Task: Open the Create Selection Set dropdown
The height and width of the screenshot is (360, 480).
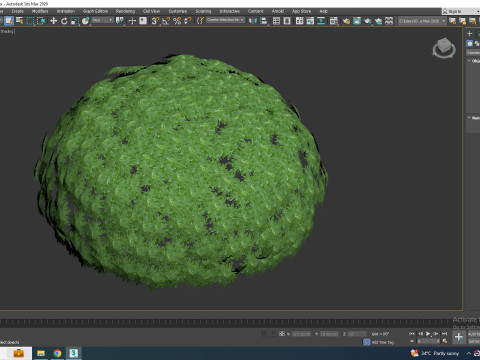Action: click(225, 20)
